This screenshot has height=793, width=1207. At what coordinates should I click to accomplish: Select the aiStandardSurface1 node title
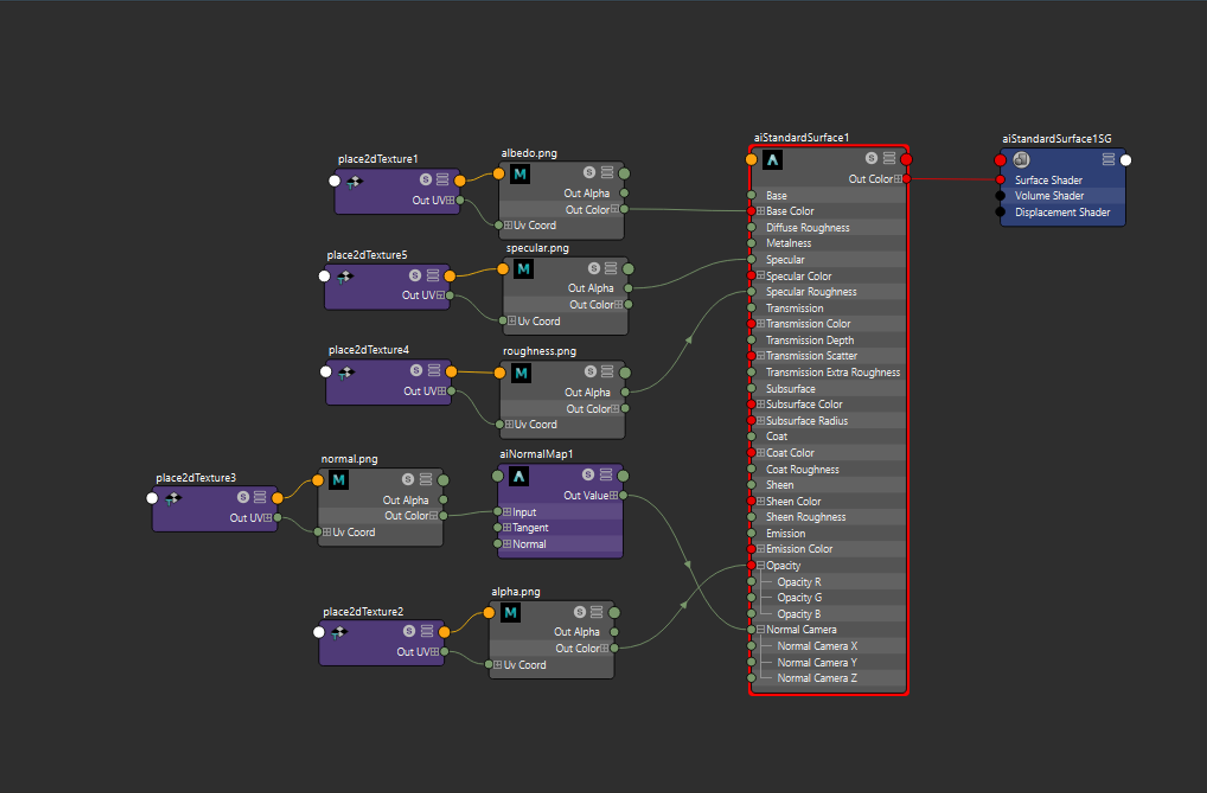point(801,138)
